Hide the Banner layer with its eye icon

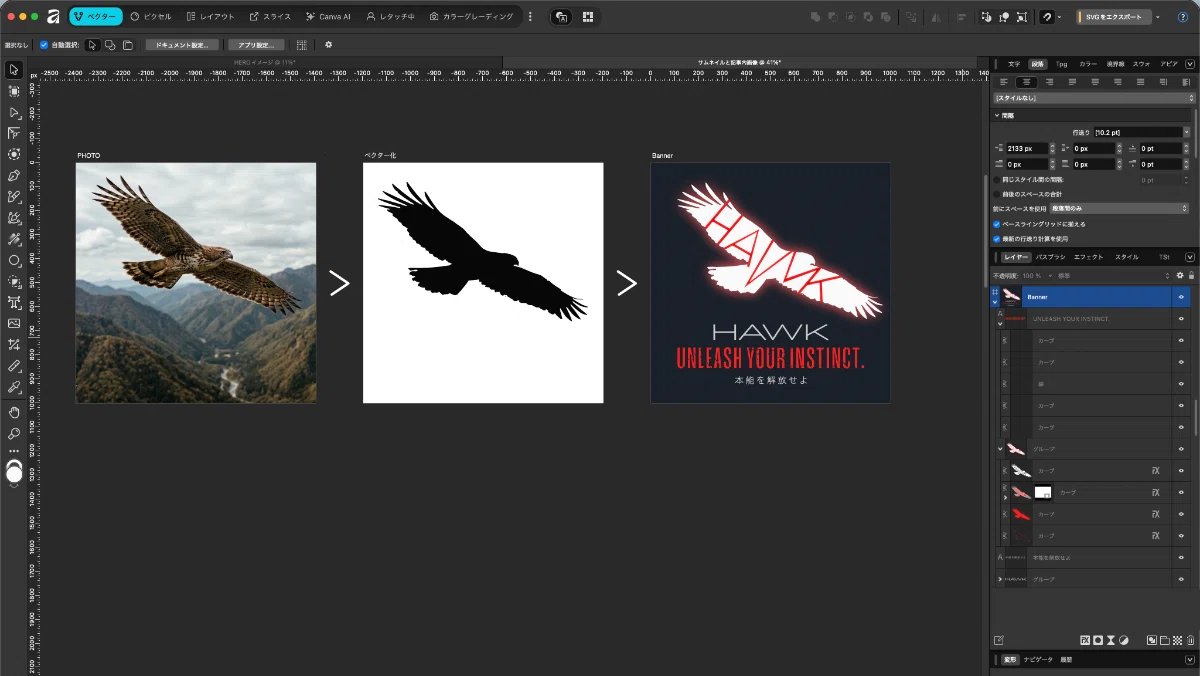[1181, 297]
